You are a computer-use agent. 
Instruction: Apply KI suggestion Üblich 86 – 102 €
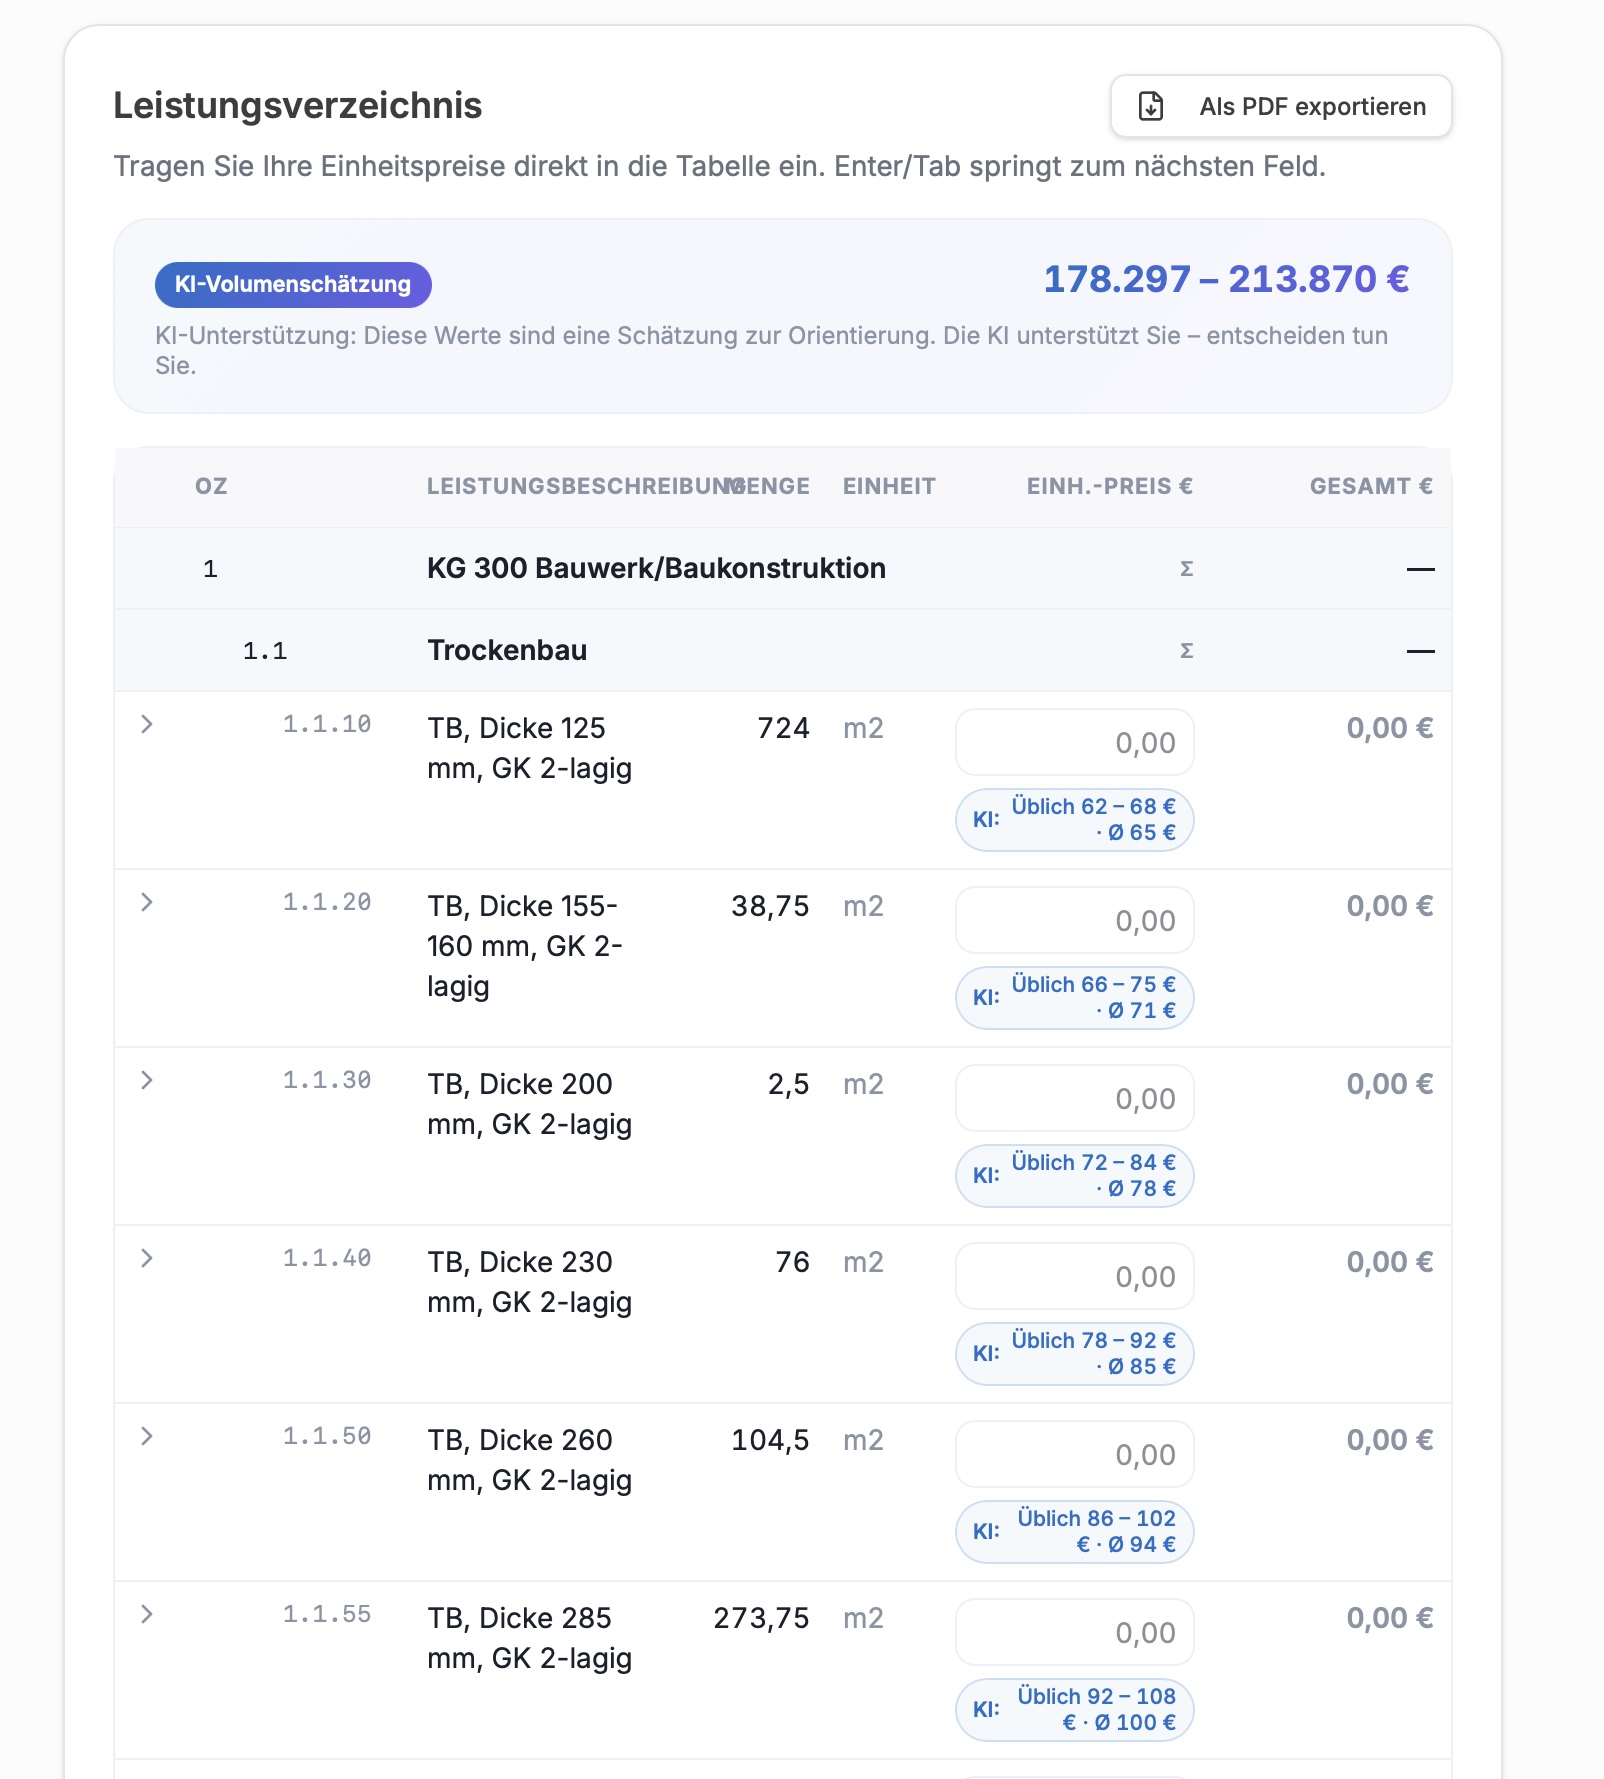[1075, 1532]
